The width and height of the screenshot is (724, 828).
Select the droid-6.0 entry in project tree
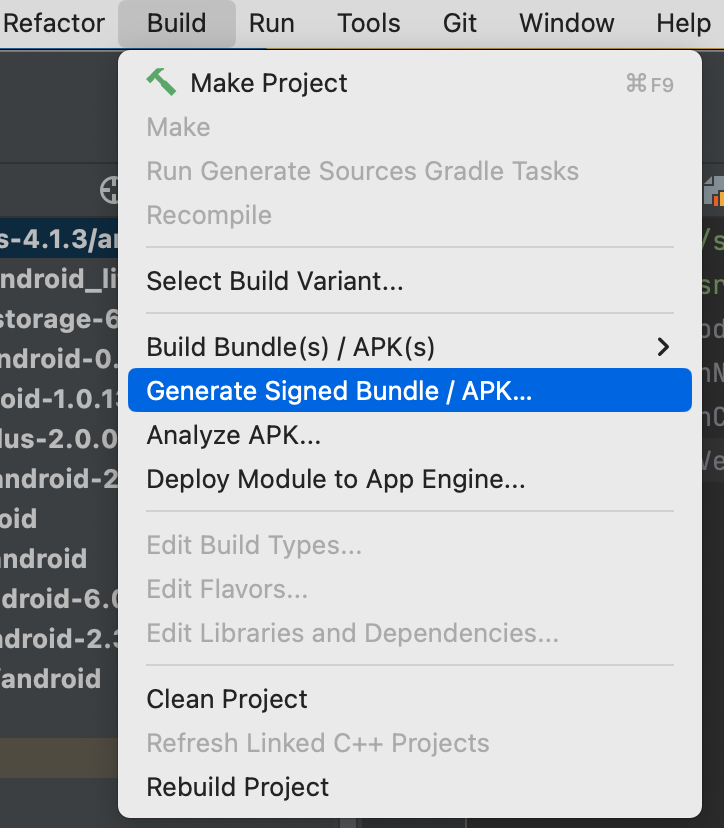tap(58, 598)
